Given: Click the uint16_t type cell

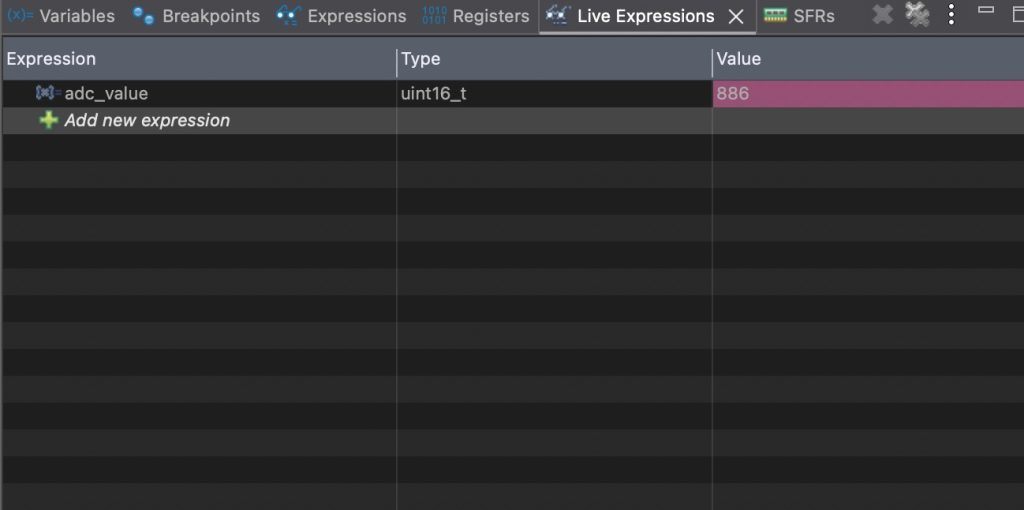Looking at the screenshot, I should (x=554, y=93).
